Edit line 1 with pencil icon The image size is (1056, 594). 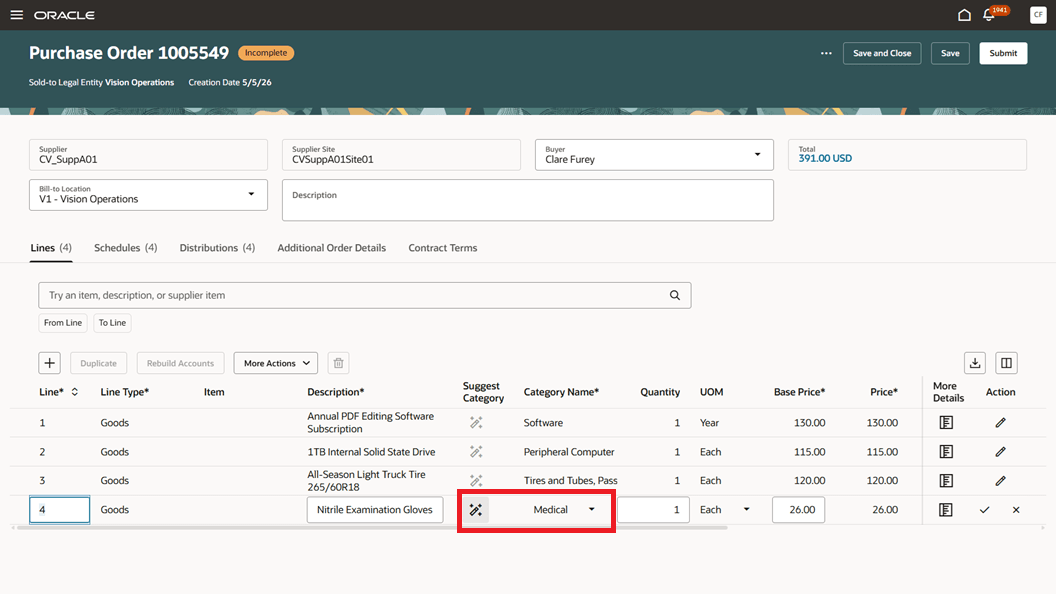1000,423
